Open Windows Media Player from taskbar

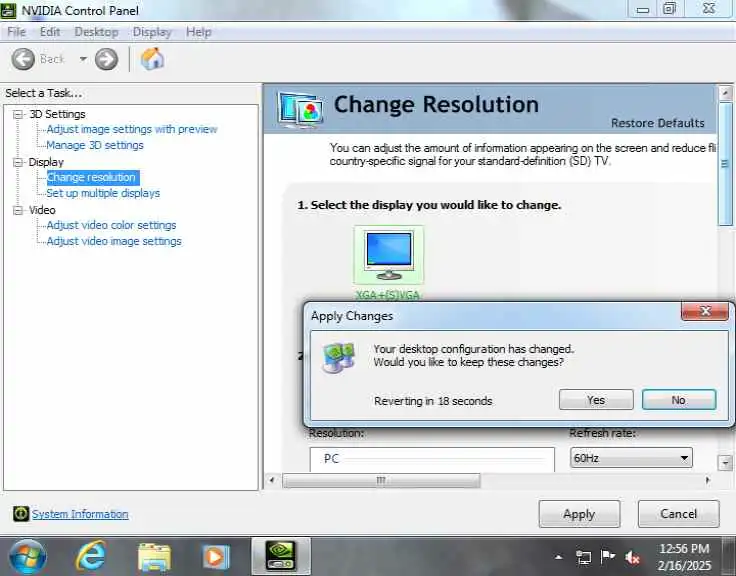click(x=215, y=557)
